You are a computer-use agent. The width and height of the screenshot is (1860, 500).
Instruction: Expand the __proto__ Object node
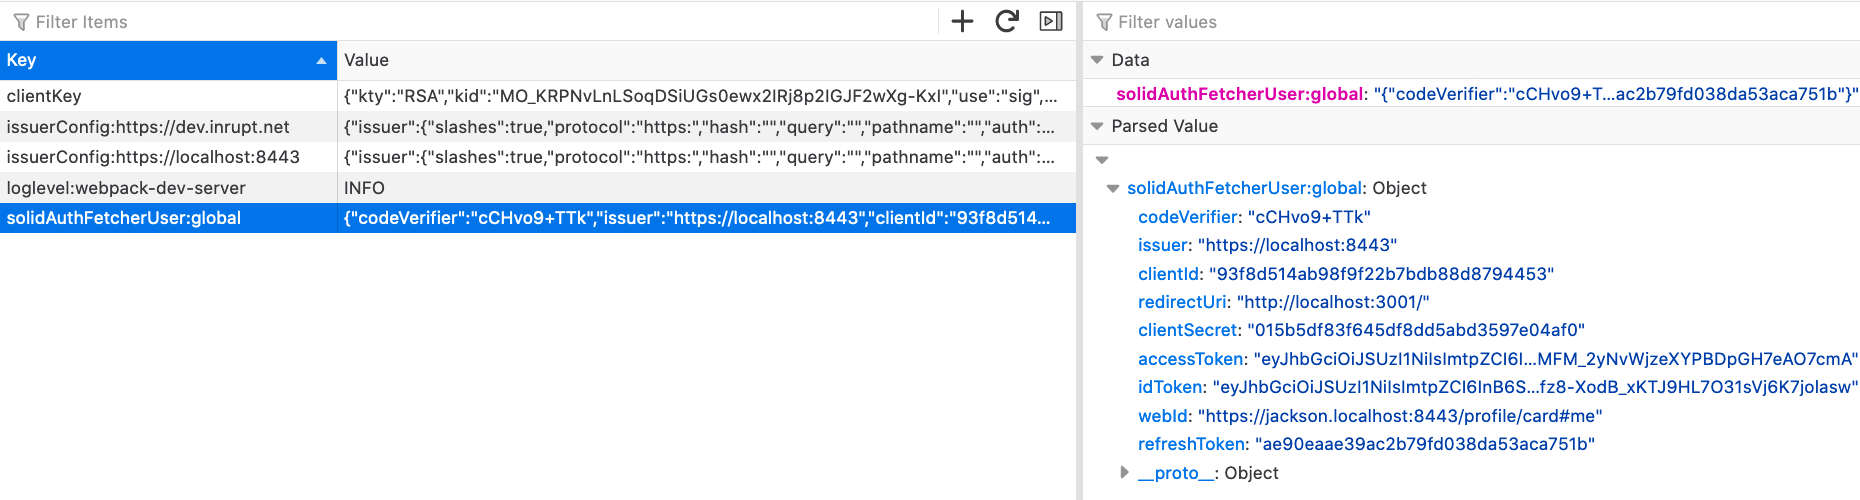tap(1124, 473)
